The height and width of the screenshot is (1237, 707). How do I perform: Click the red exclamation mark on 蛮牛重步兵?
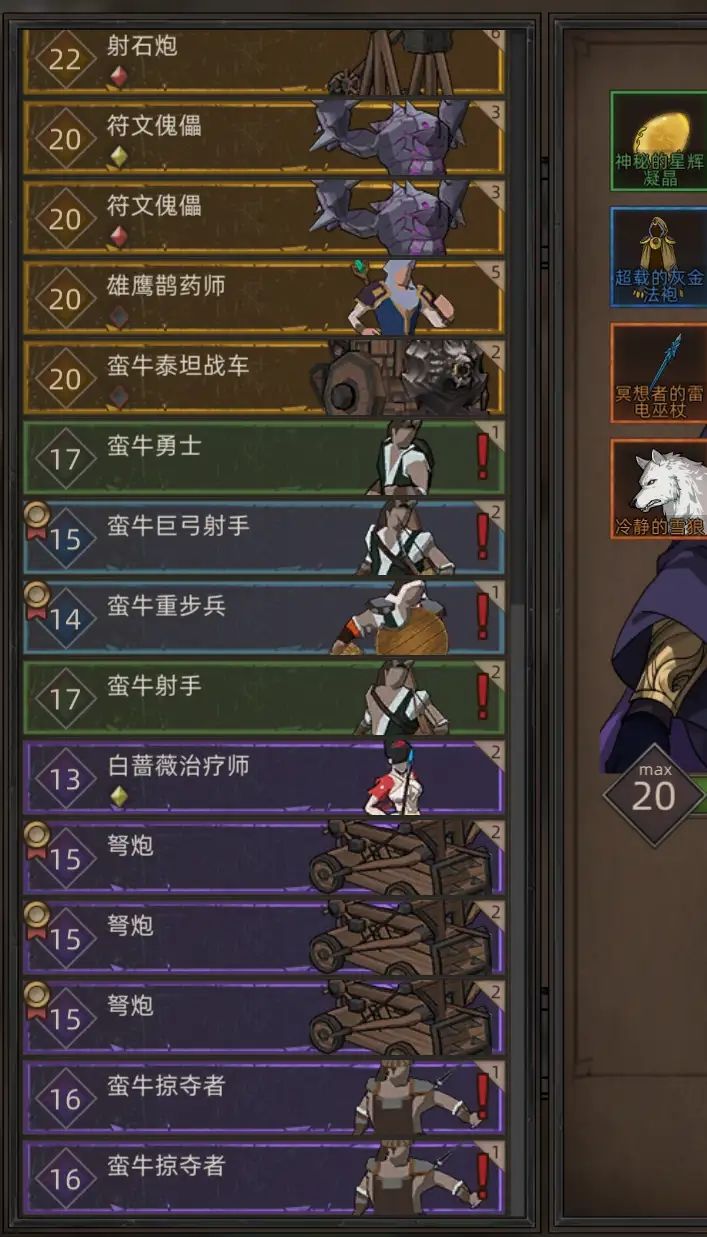pos(484,617)
